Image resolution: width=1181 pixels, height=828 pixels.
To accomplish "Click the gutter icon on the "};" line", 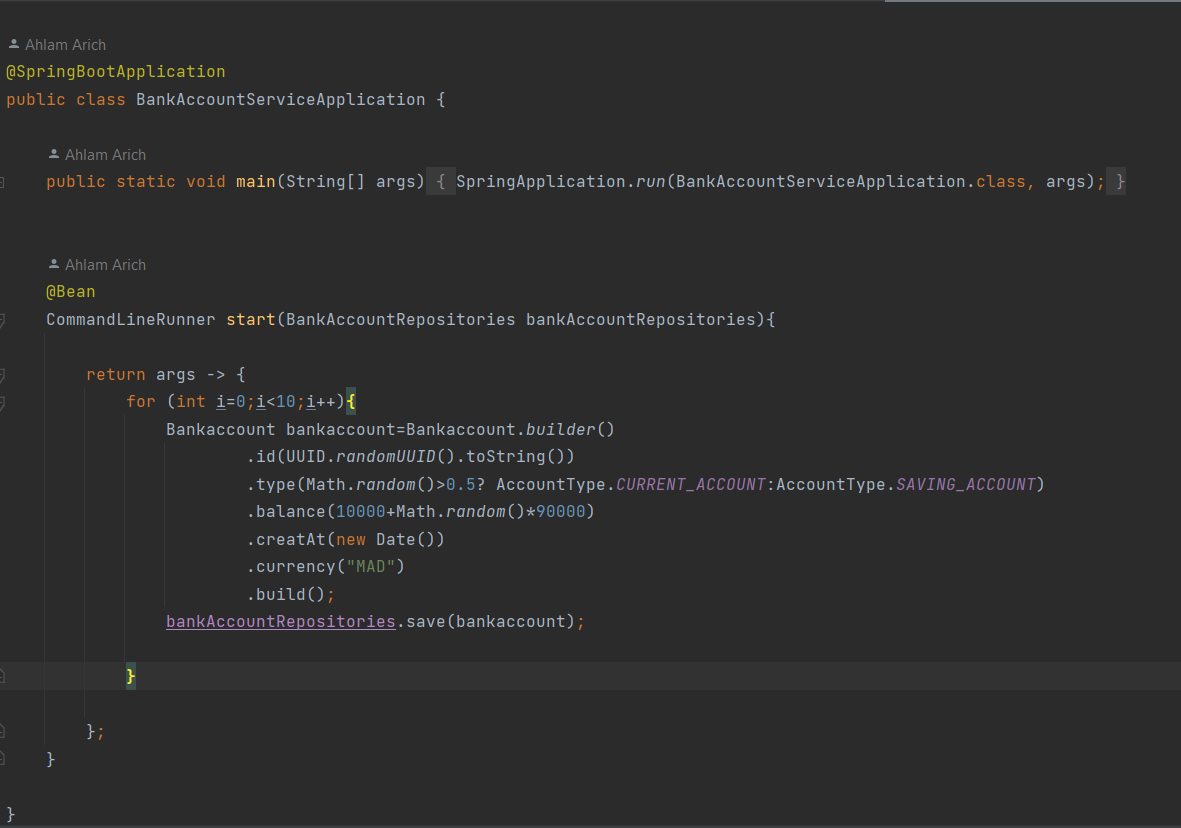I will 5,731.
